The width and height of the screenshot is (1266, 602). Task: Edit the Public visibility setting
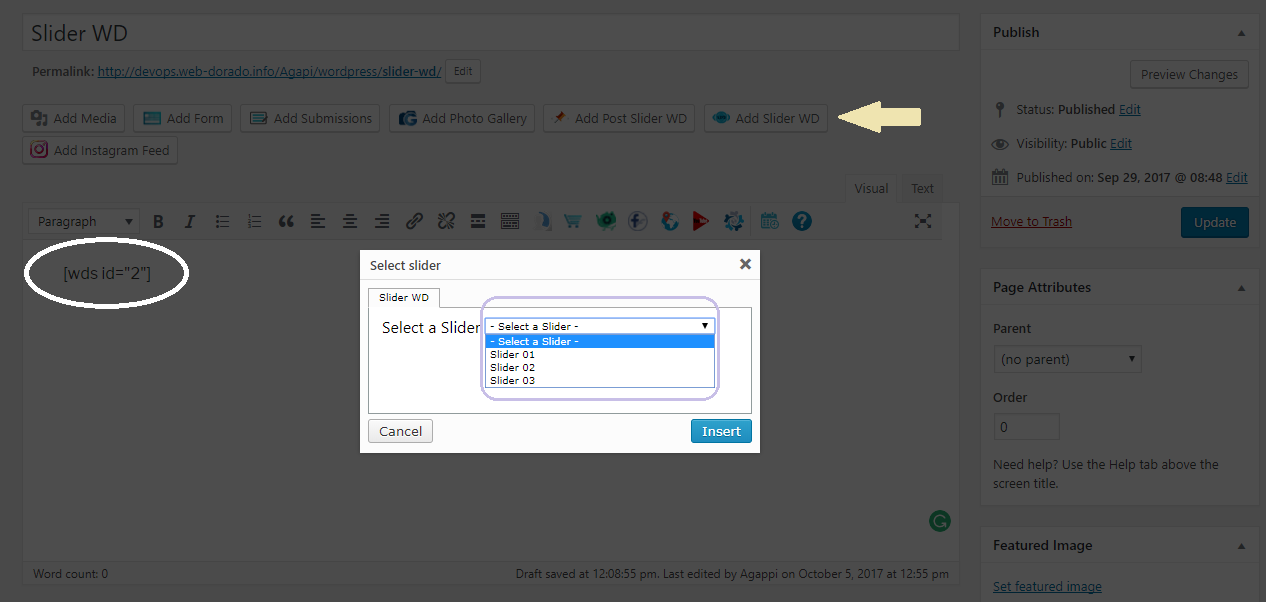coord(1121,143)
